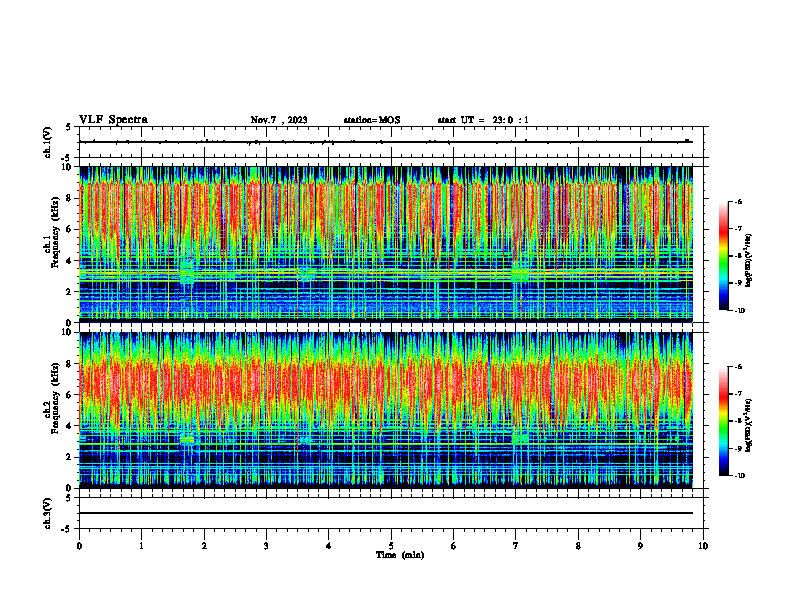The height and width of the screenshot is (612, 792).
Task: Click the "ch.3(V)" waveform axis label
Action: point(48,514)
